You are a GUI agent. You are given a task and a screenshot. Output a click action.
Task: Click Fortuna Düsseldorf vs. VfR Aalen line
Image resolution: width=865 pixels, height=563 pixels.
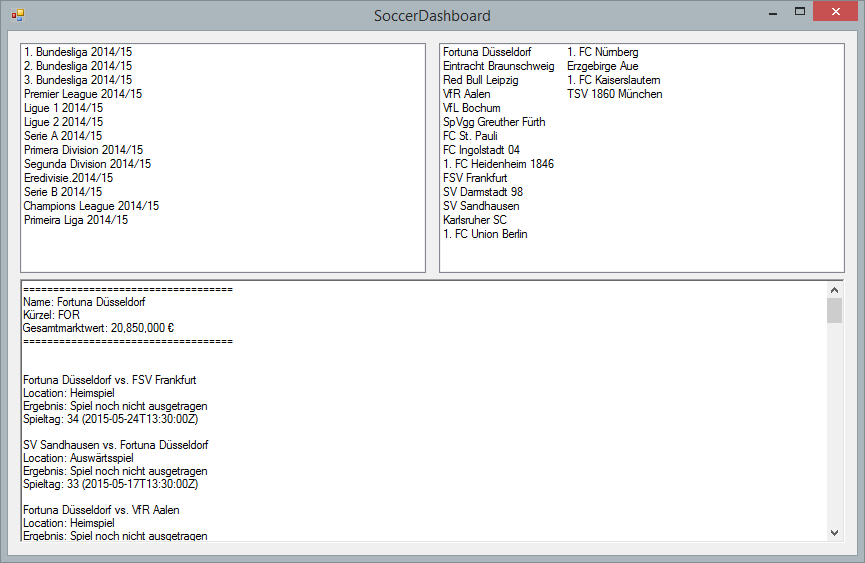pos(101,510)
